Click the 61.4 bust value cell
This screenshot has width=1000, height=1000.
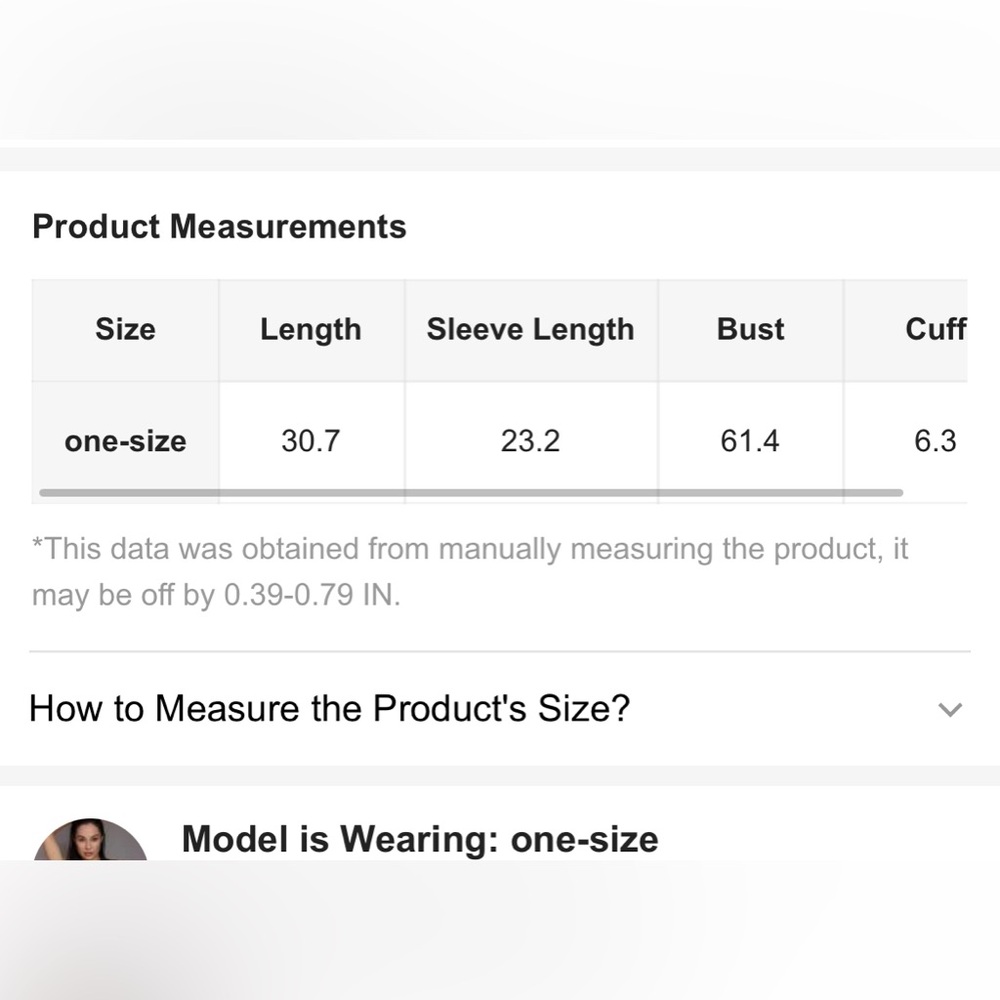[751, 441]
